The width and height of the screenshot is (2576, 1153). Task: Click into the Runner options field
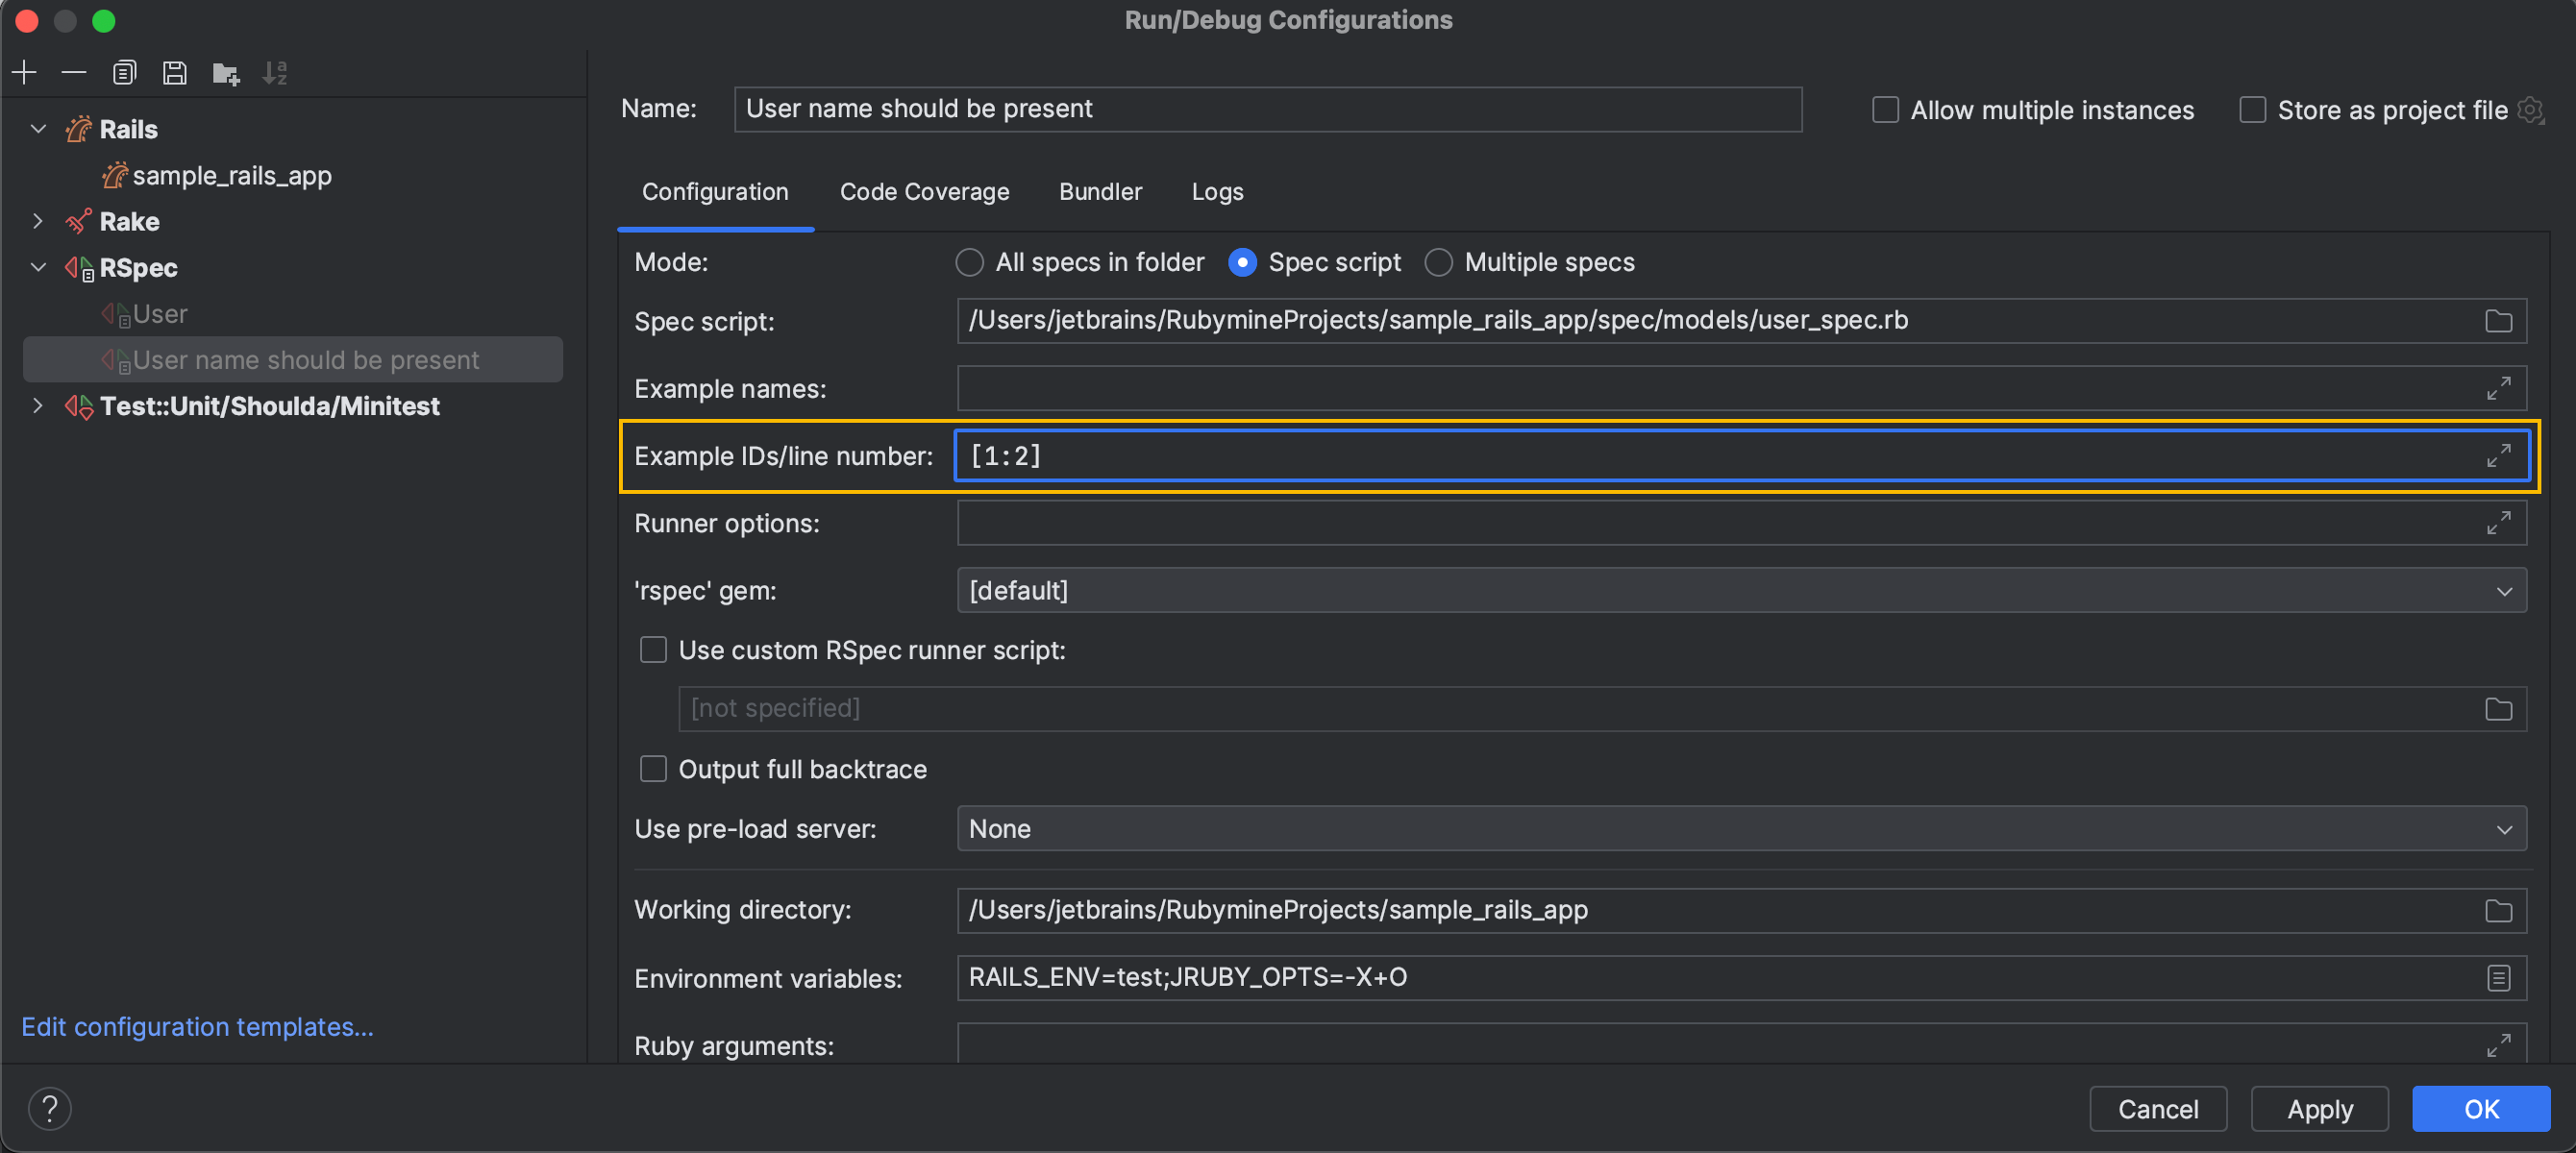tap(1715, 522)
